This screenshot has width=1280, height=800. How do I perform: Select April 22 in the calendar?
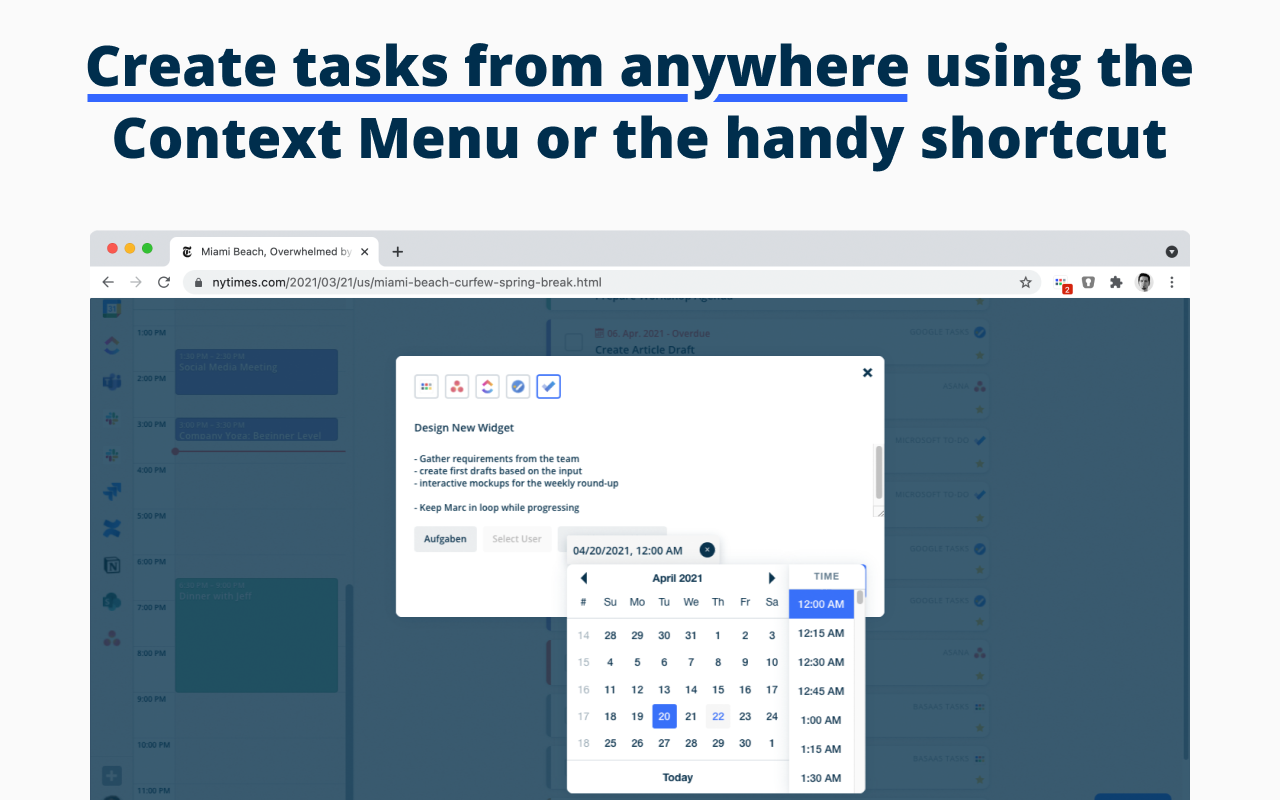[x=718, y=716]
